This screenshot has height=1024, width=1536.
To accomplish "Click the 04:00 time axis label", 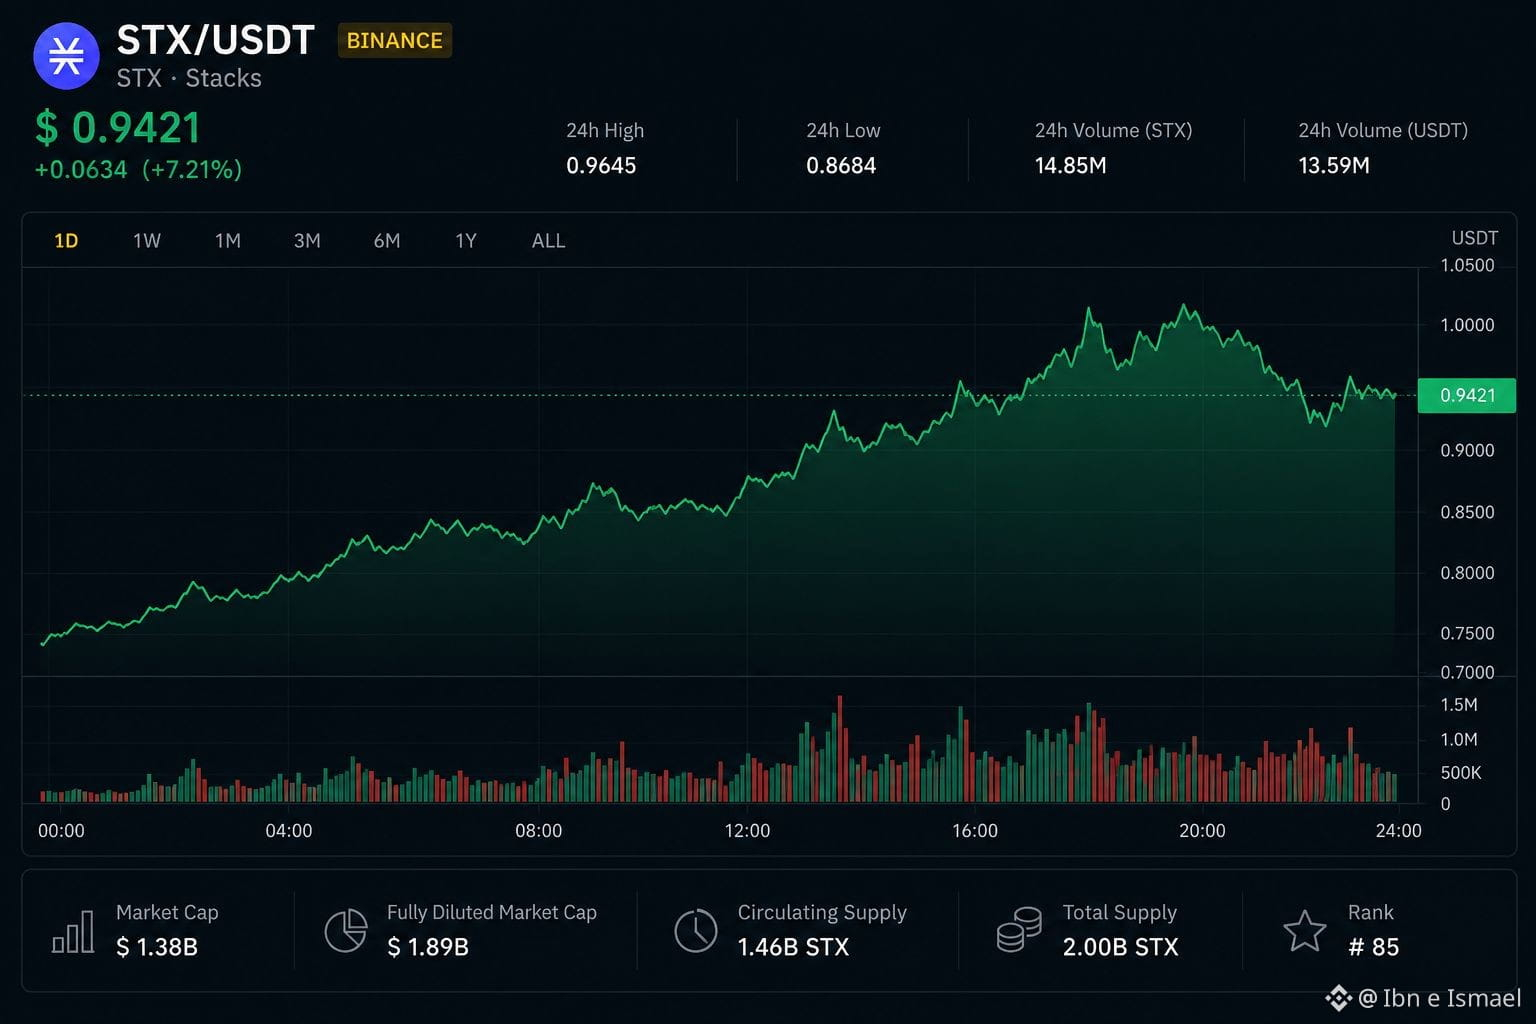I will (289, 831).
